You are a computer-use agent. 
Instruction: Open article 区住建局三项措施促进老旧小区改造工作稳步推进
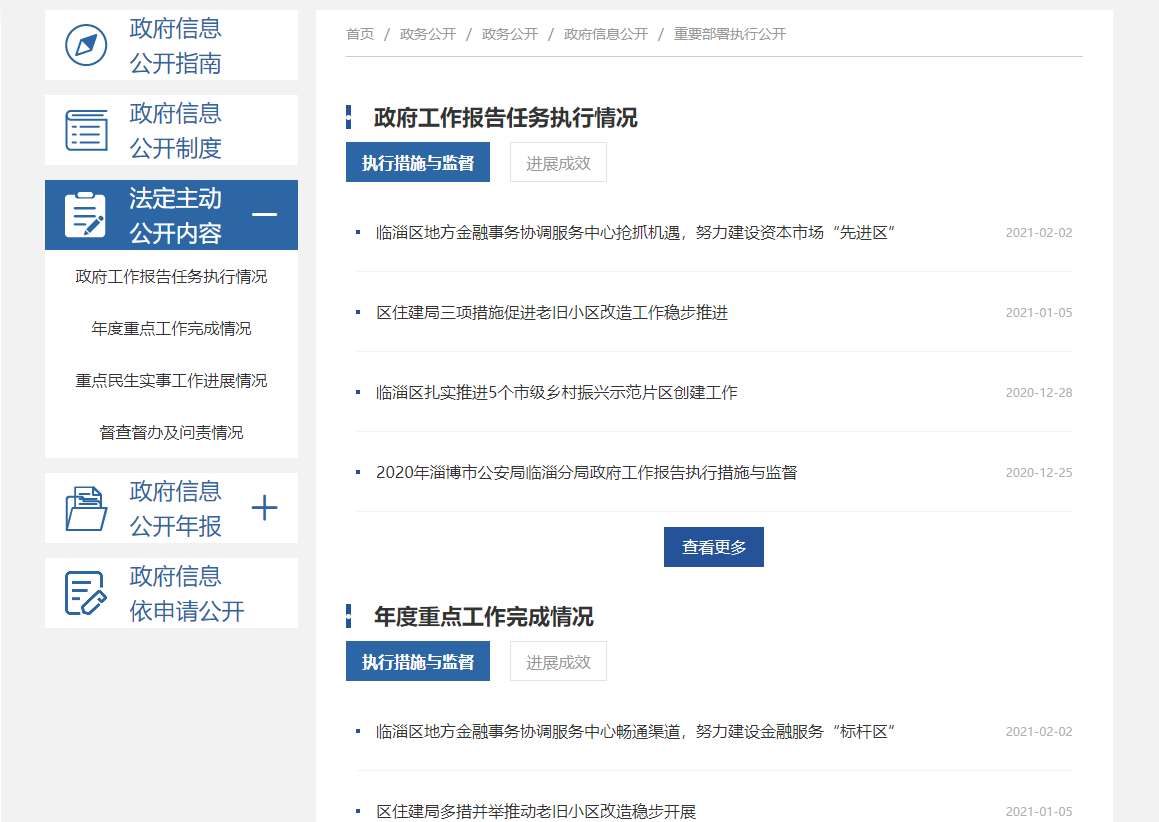pyautogui.click(x=552, y=313)
